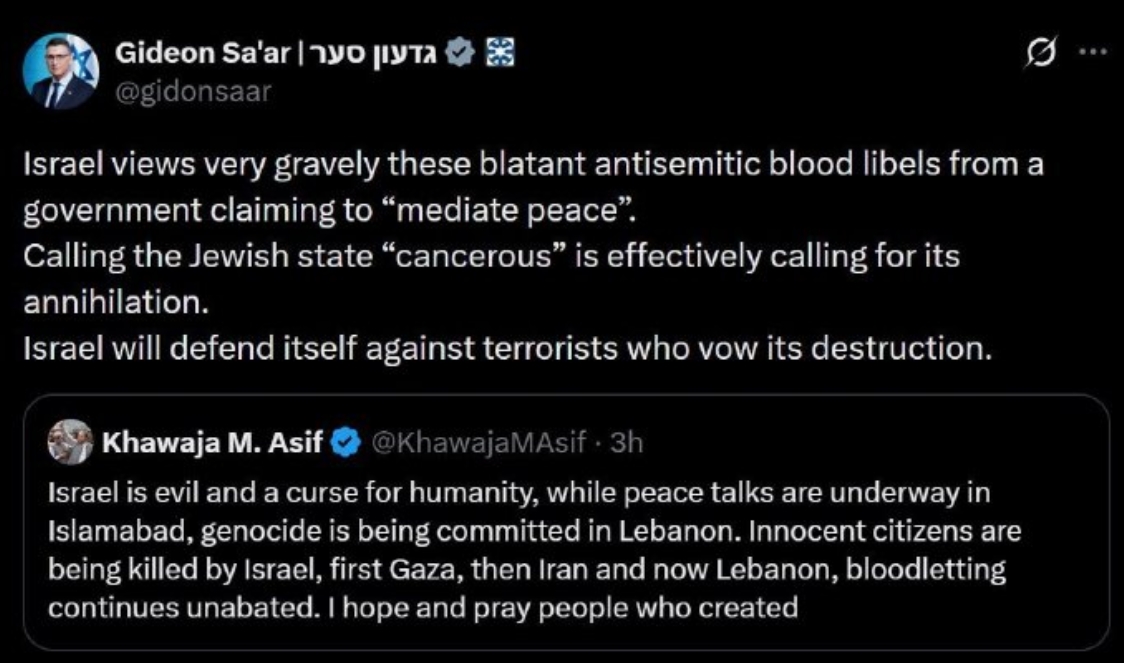Viewport: 1124px width, 663px height.
Task: Click the verified badge beside Gideon Sa'ar
Action: click(459, 53)
